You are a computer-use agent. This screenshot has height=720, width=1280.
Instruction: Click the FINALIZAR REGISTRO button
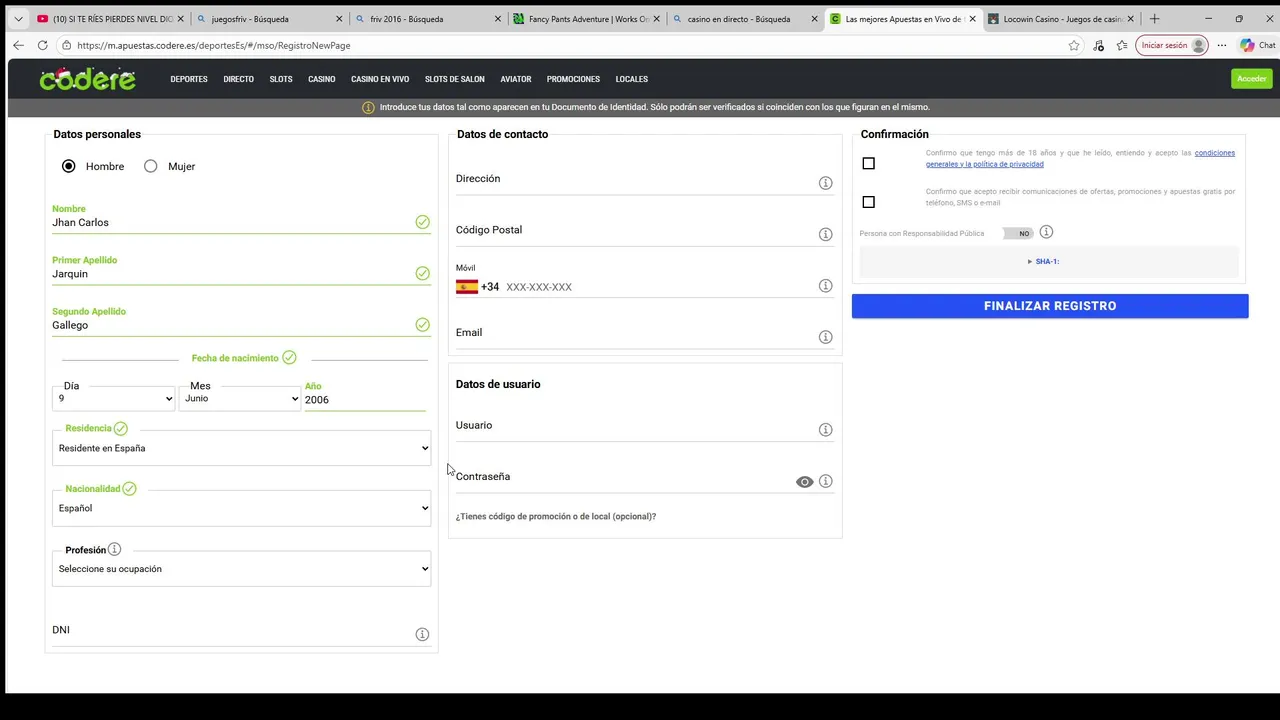1050,306
